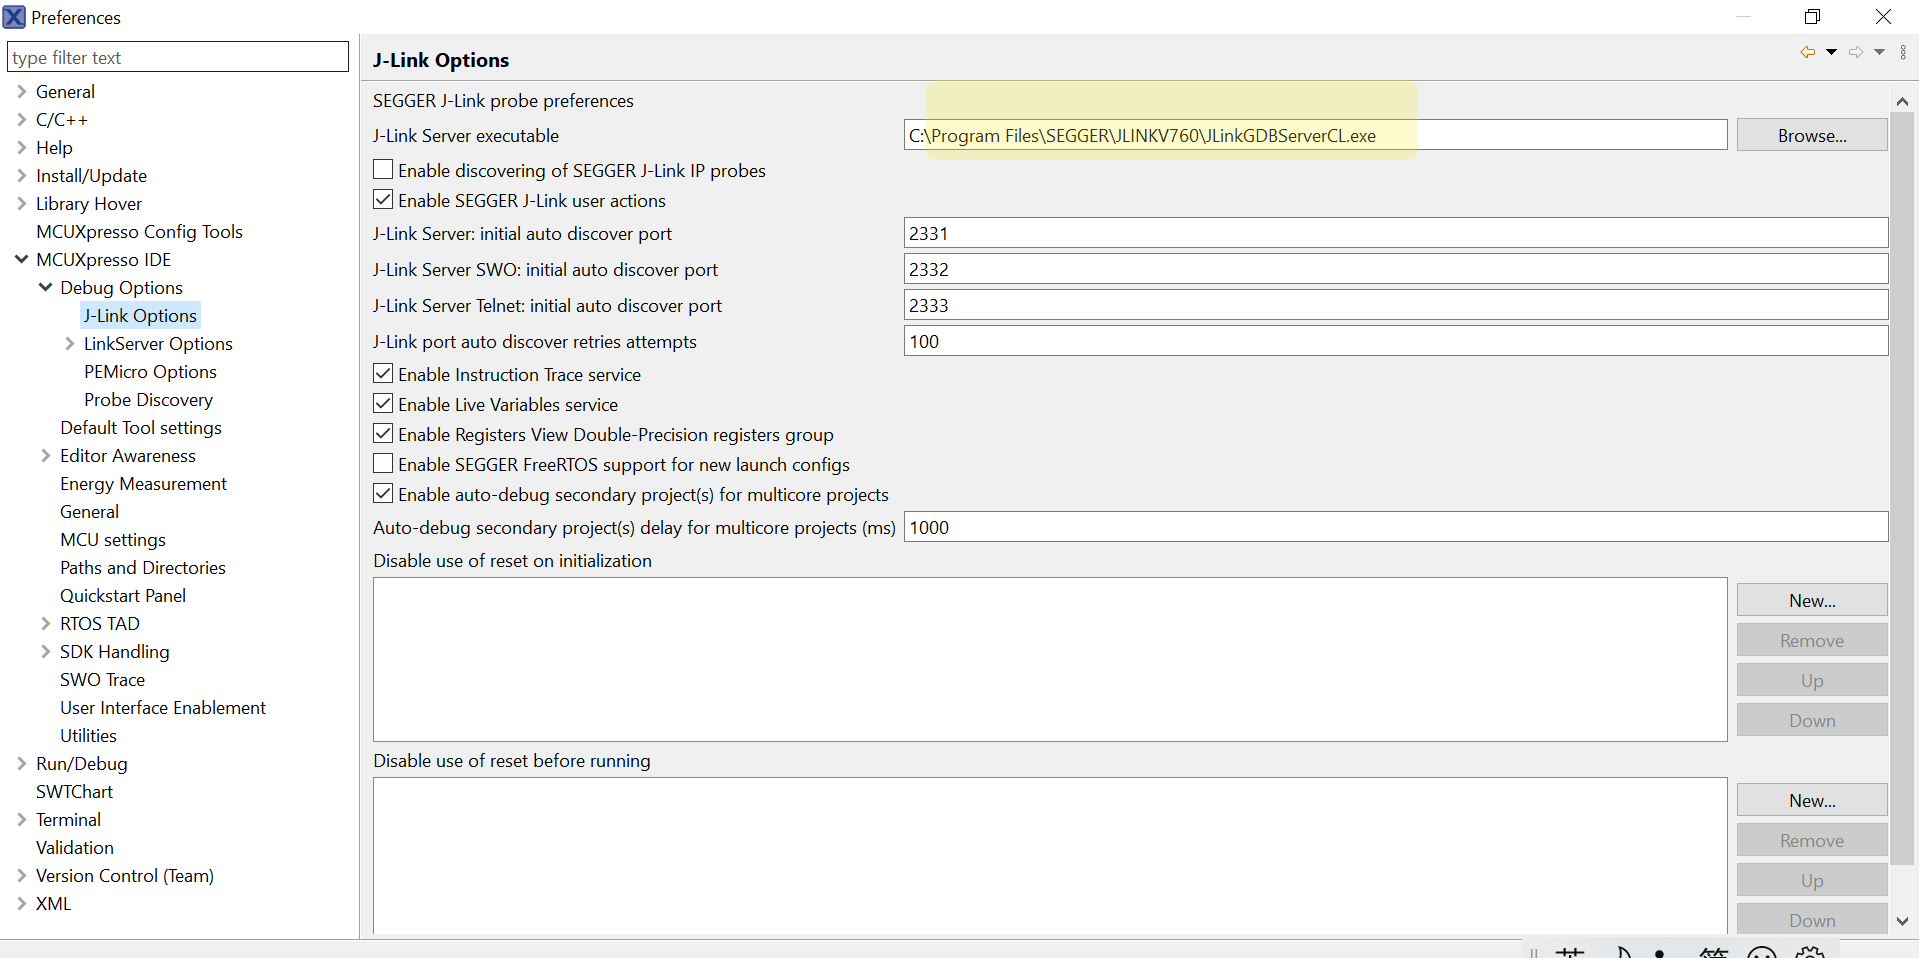
Task: Restore down the Preferences window
Action: [1812, 17]
